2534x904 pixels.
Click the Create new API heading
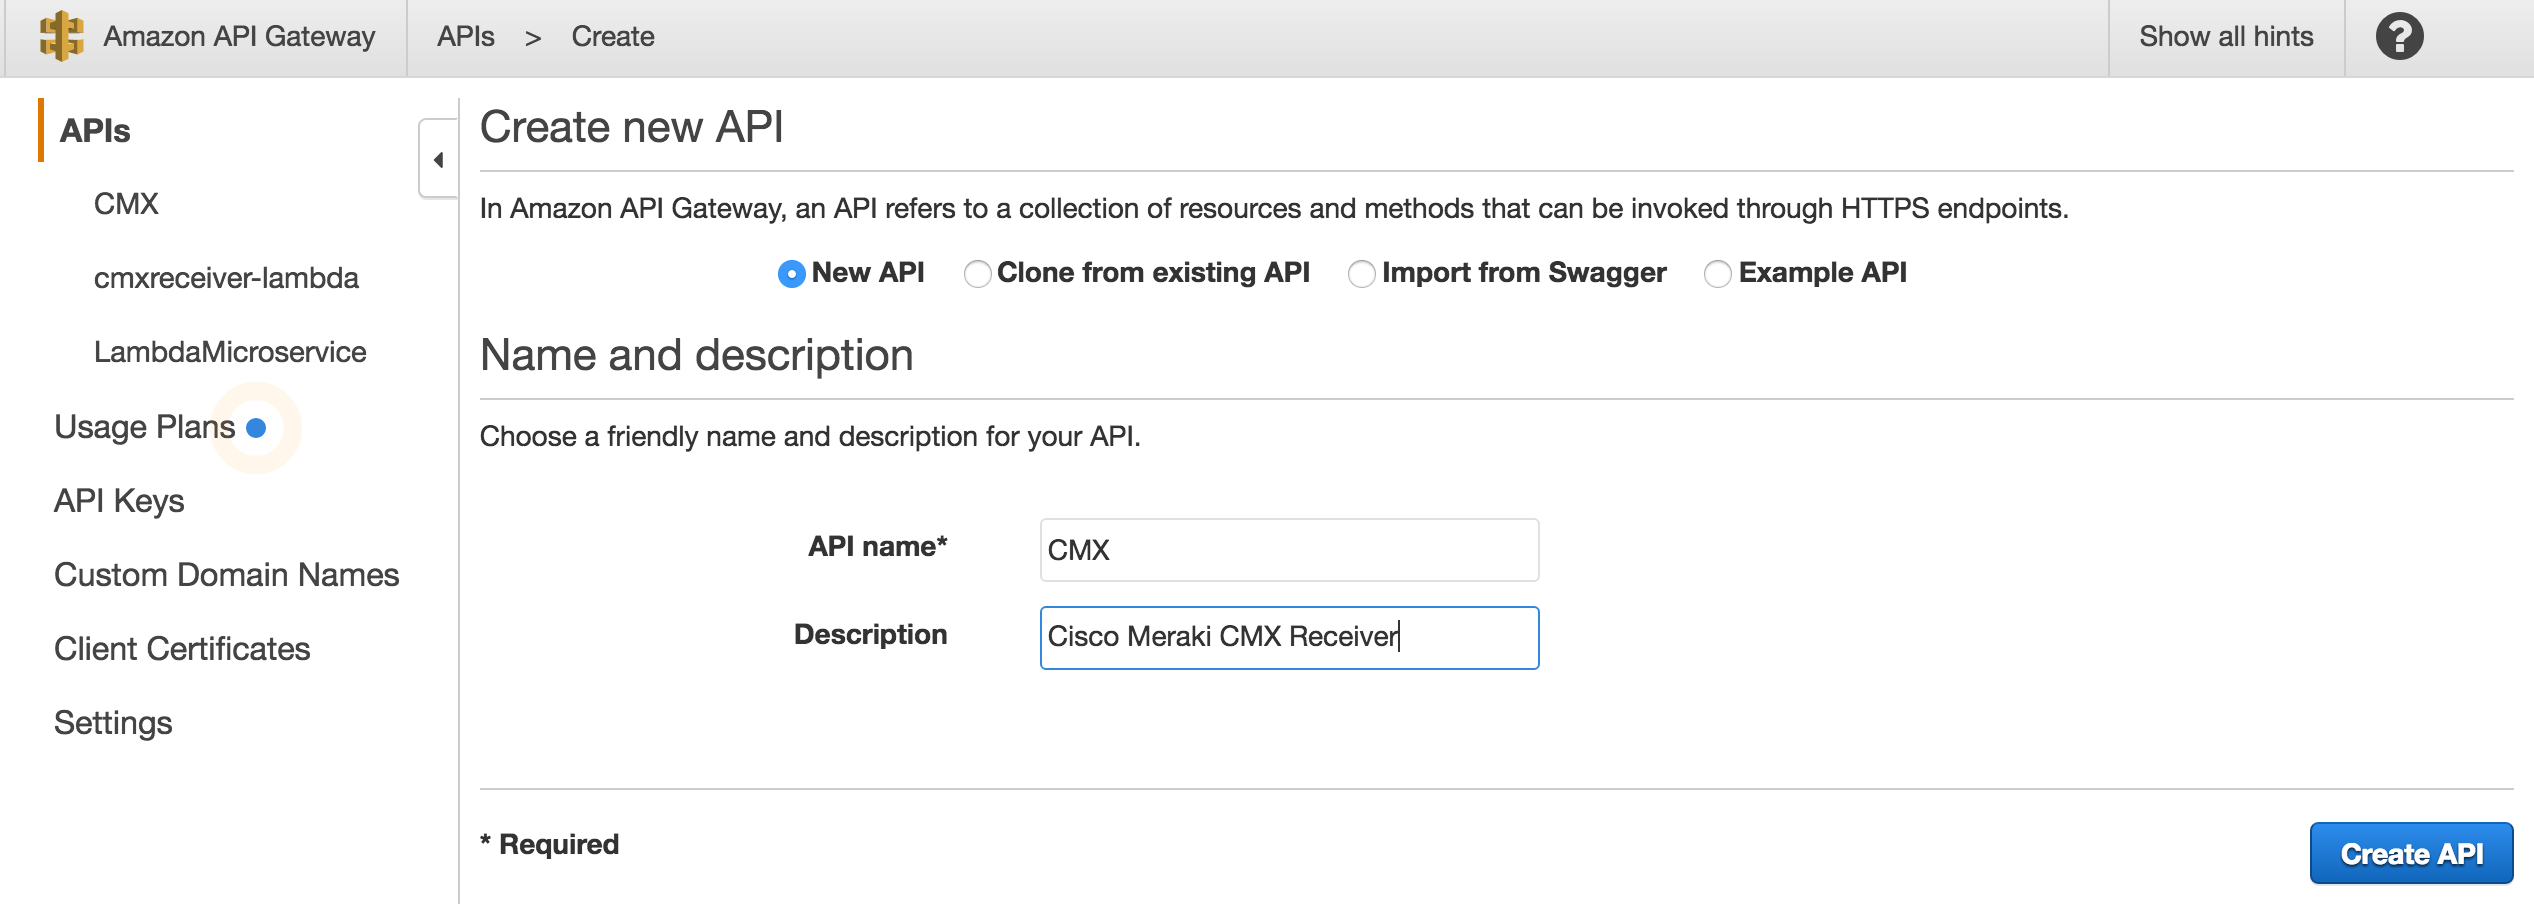coord(631,128)
